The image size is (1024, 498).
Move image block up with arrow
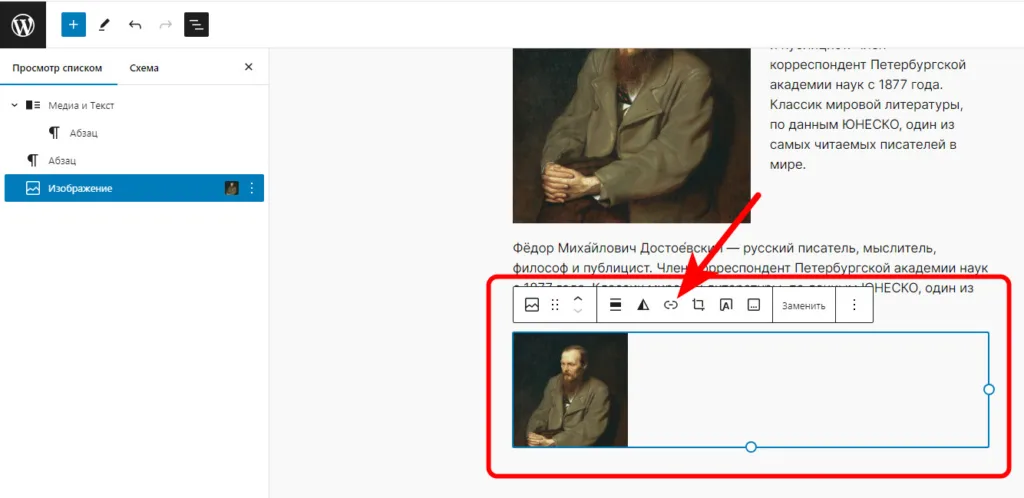coord(578,298)
